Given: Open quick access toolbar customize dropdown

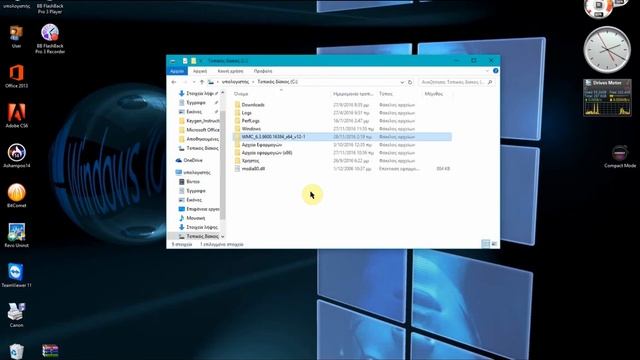Looking at the screenshot, I should point(201,61).
